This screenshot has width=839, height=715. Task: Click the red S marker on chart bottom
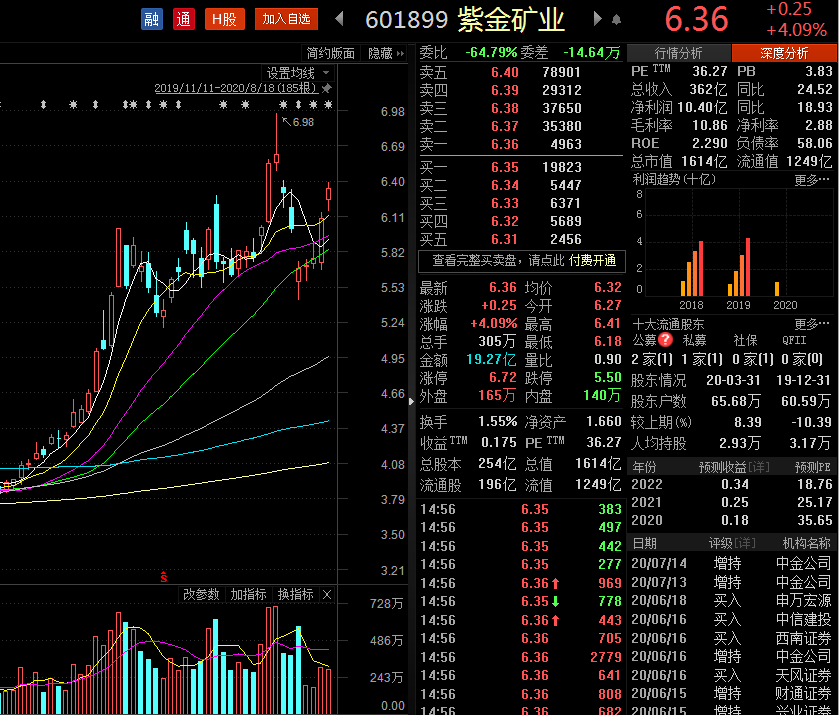pyautogui.click(x=164, y=577)
